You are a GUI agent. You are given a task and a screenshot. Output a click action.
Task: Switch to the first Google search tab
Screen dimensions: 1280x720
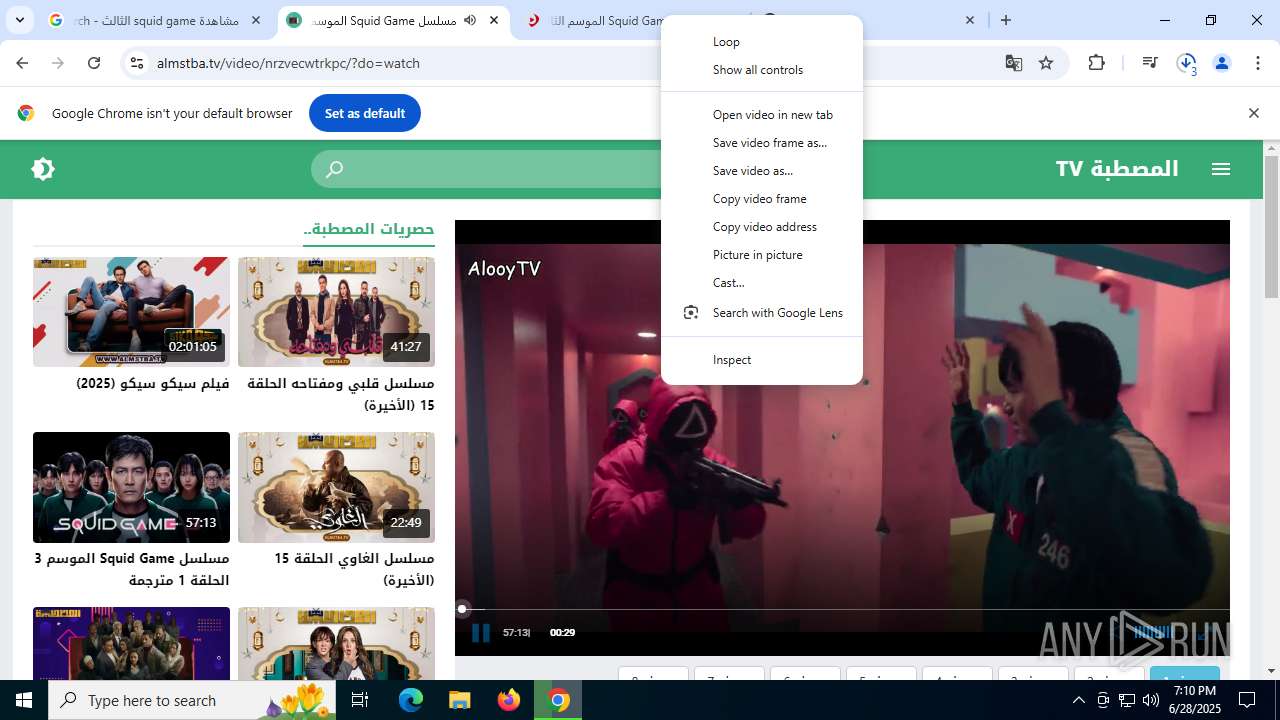[155, 20]
